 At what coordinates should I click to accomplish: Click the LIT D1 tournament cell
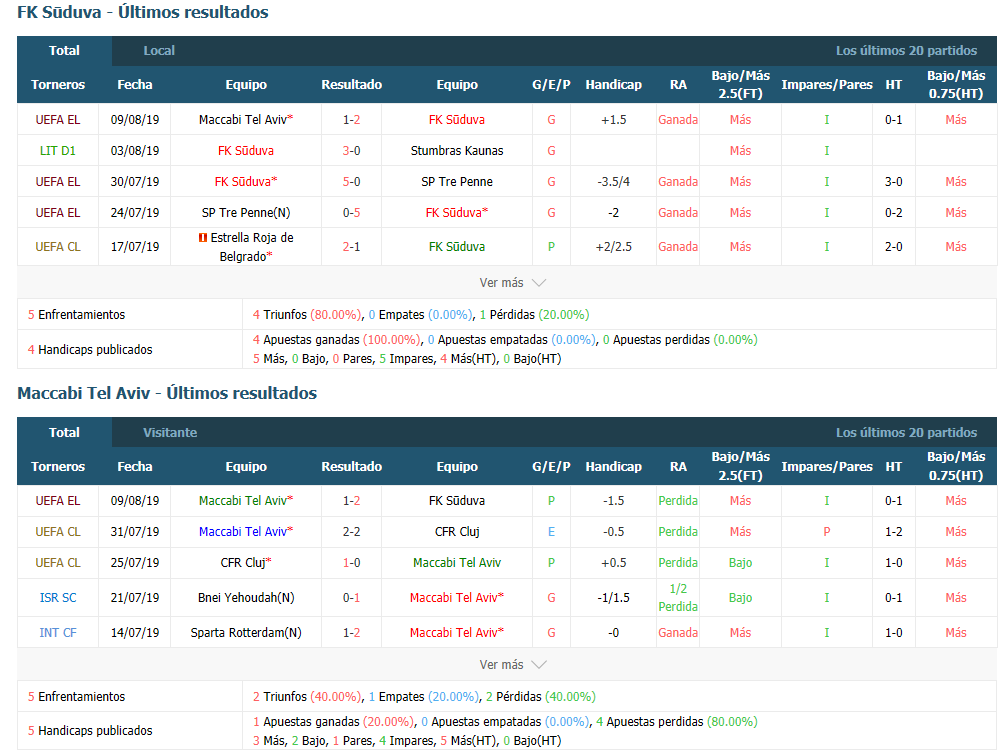click(x=58, y=151)
